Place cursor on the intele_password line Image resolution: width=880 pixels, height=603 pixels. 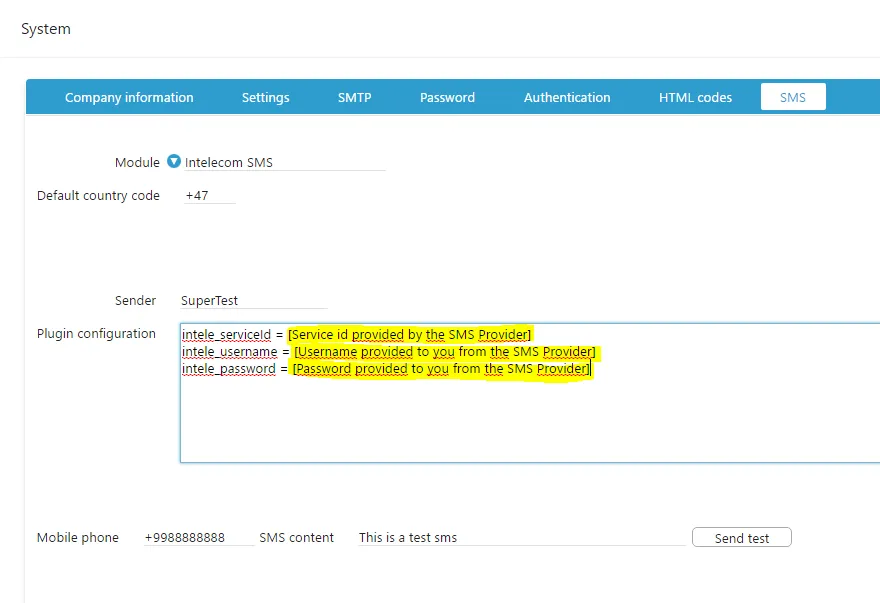point(386,369)
